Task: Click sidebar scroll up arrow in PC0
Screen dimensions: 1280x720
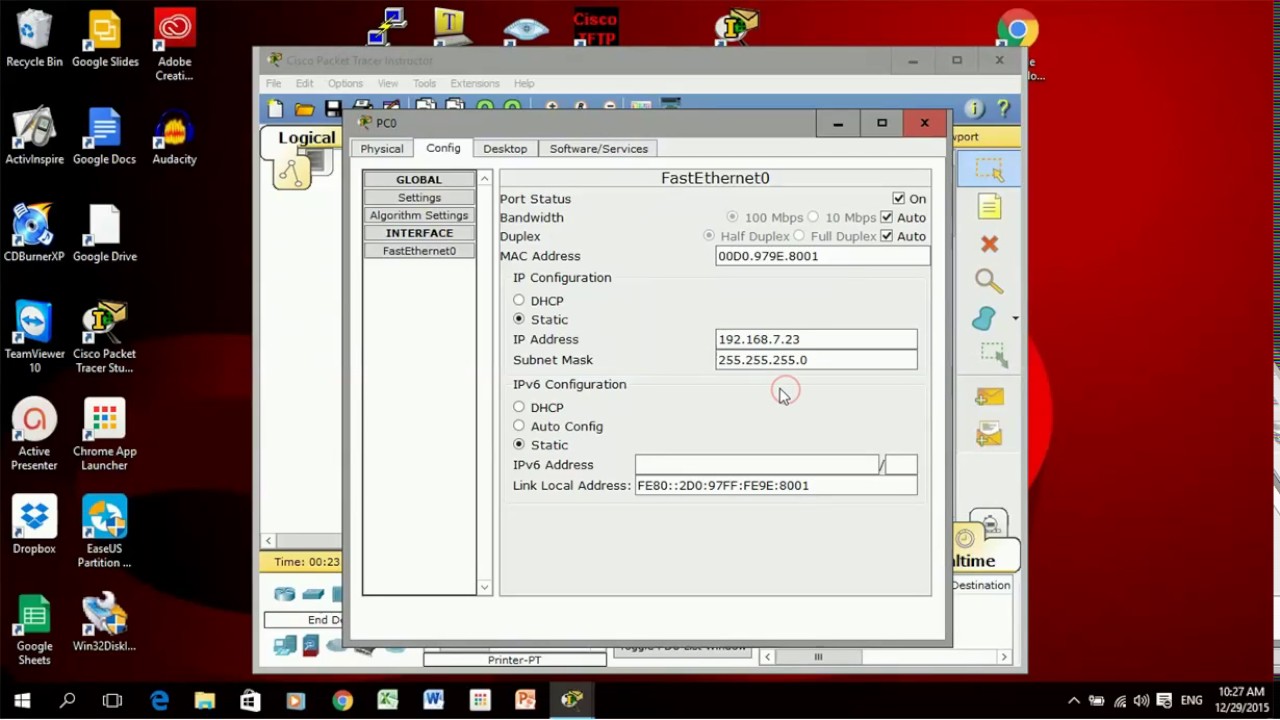Action: click(x=485, y=179)
